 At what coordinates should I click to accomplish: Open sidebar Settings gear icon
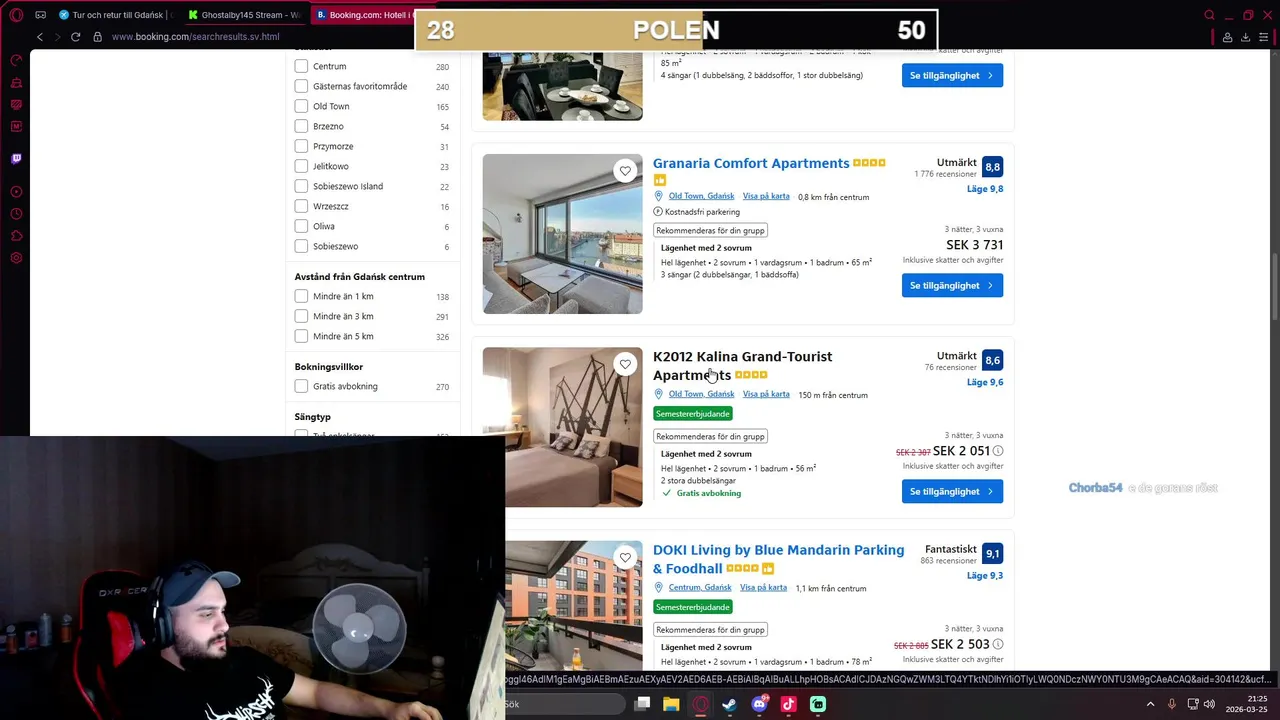pyautogui.click(x=16, y=258)
